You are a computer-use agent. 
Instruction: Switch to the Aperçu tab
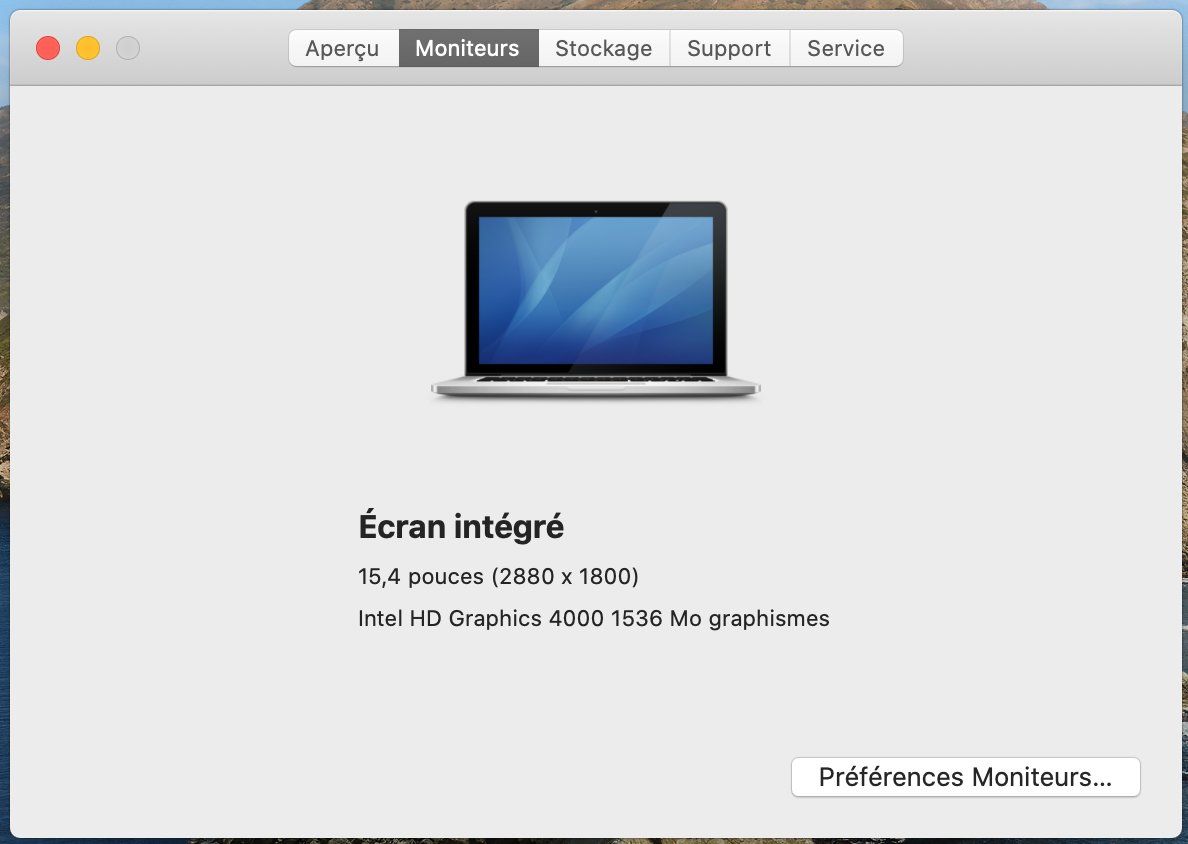343,48
